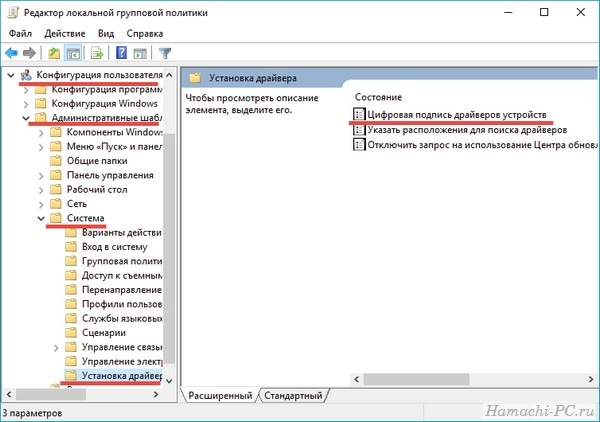This screenshot has width=600, height=422.
Task: Open Указать расположения для поиска драйверов
Action: (x=467, y=130)
